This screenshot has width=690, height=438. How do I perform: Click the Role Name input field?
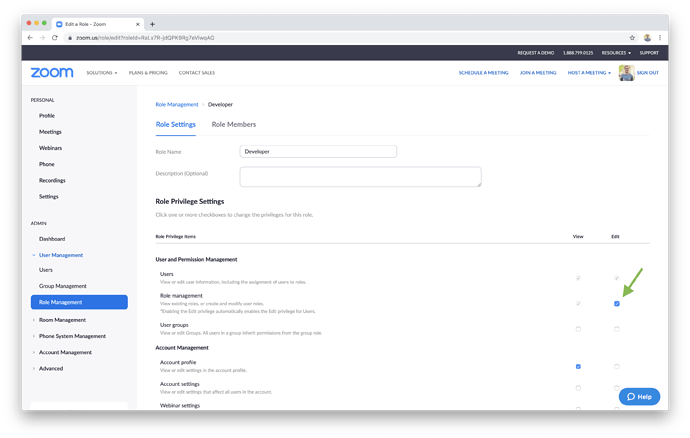click(318, 151)
